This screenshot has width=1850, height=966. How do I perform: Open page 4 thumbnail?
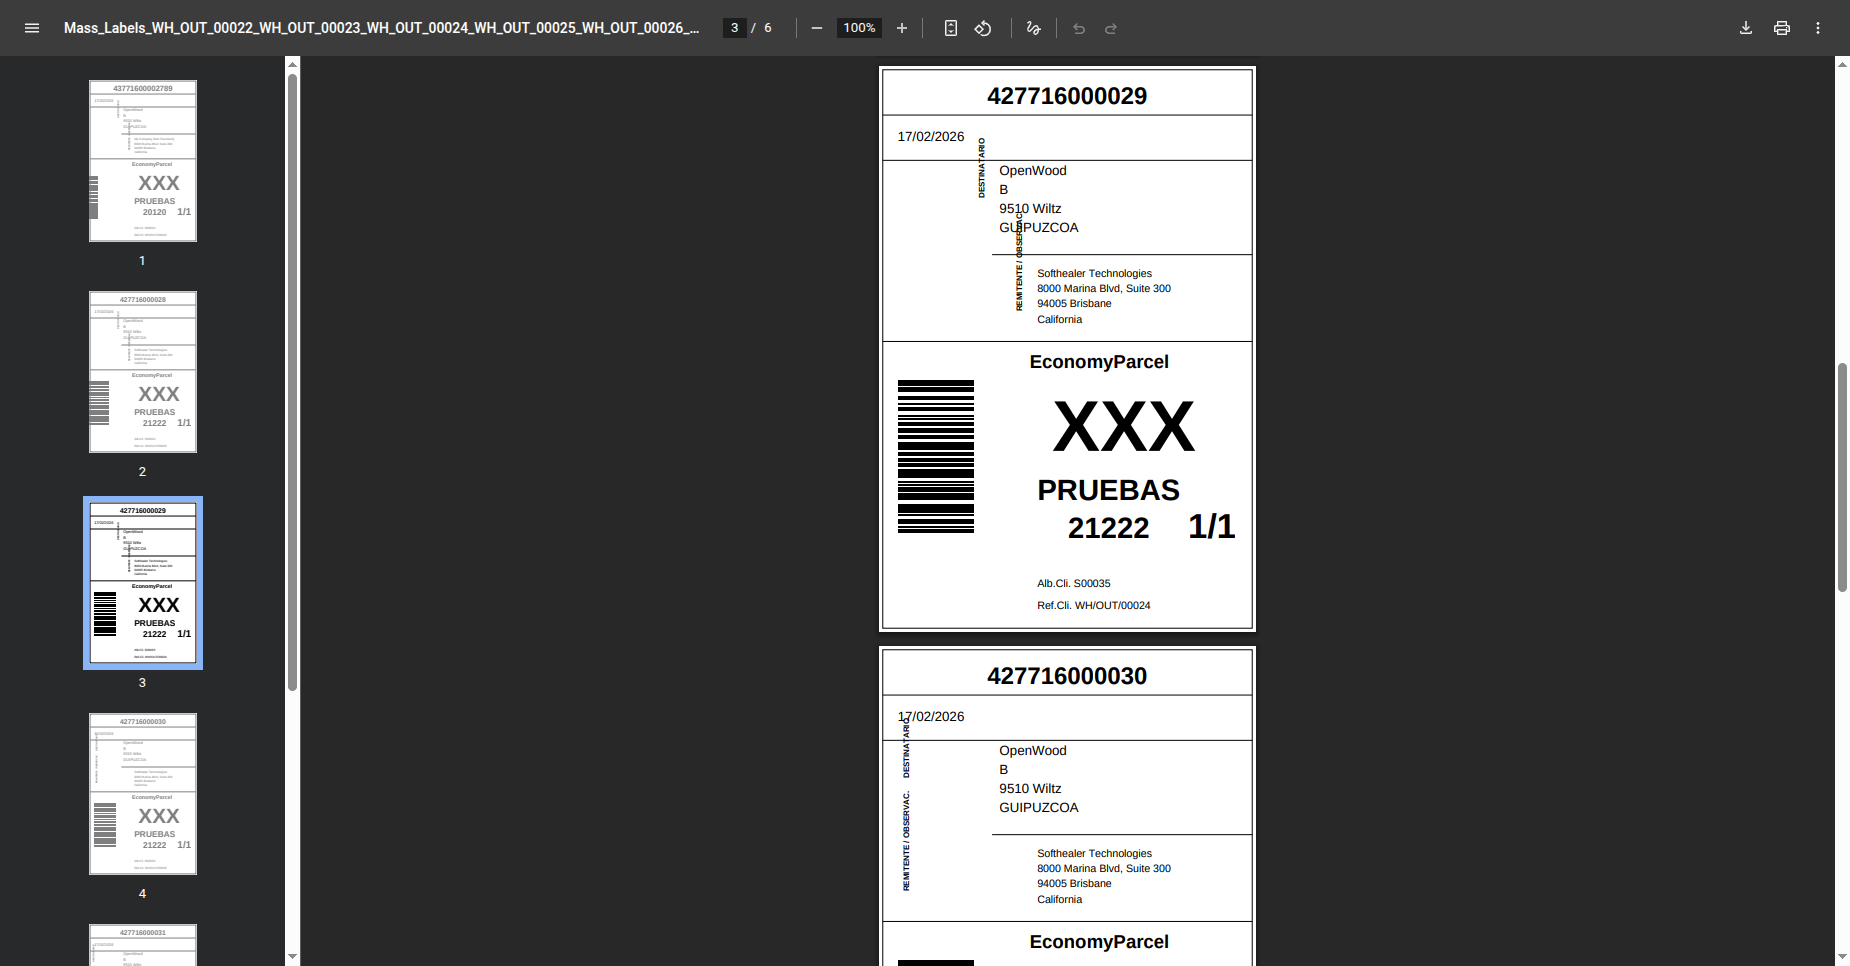143,794
